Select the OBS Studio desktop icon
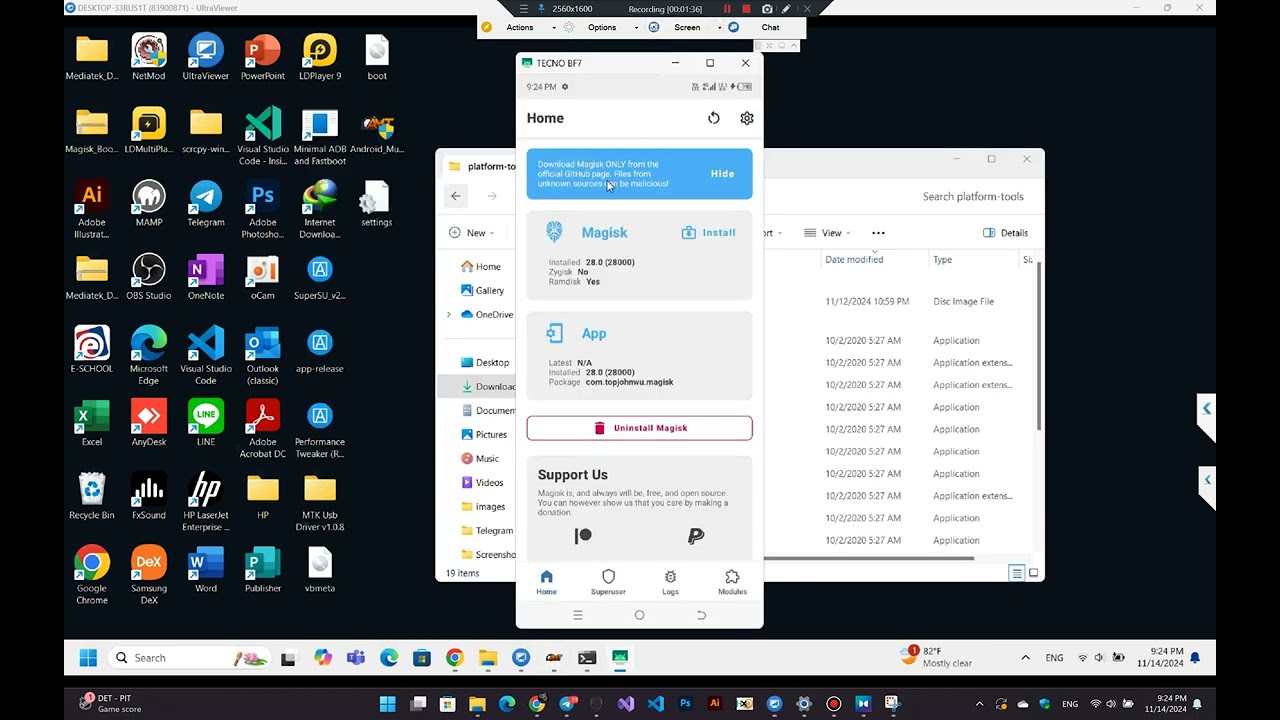Viewport: 1280px width, 720px height. [149, 277]
